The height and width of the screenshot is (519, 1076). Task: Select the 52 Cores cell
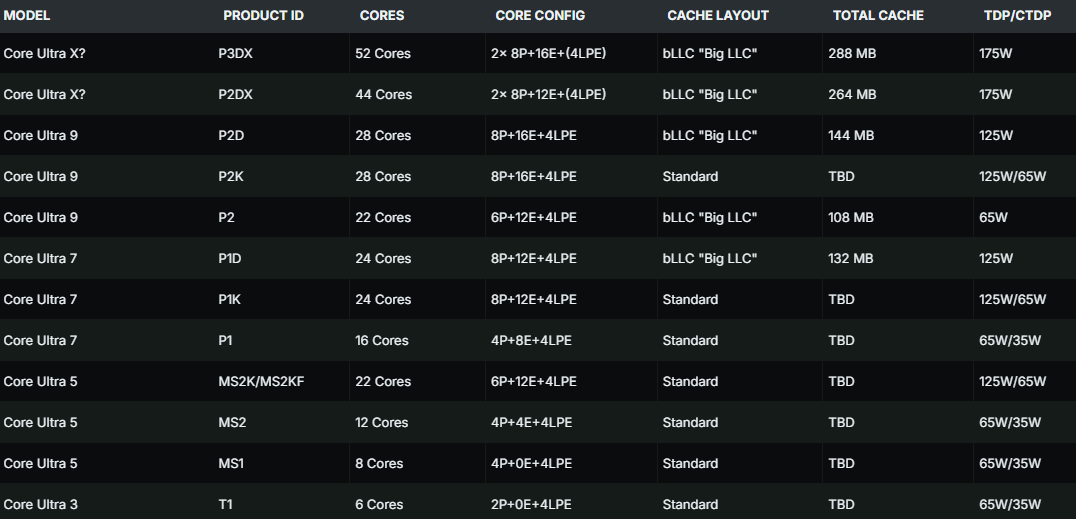383,53
